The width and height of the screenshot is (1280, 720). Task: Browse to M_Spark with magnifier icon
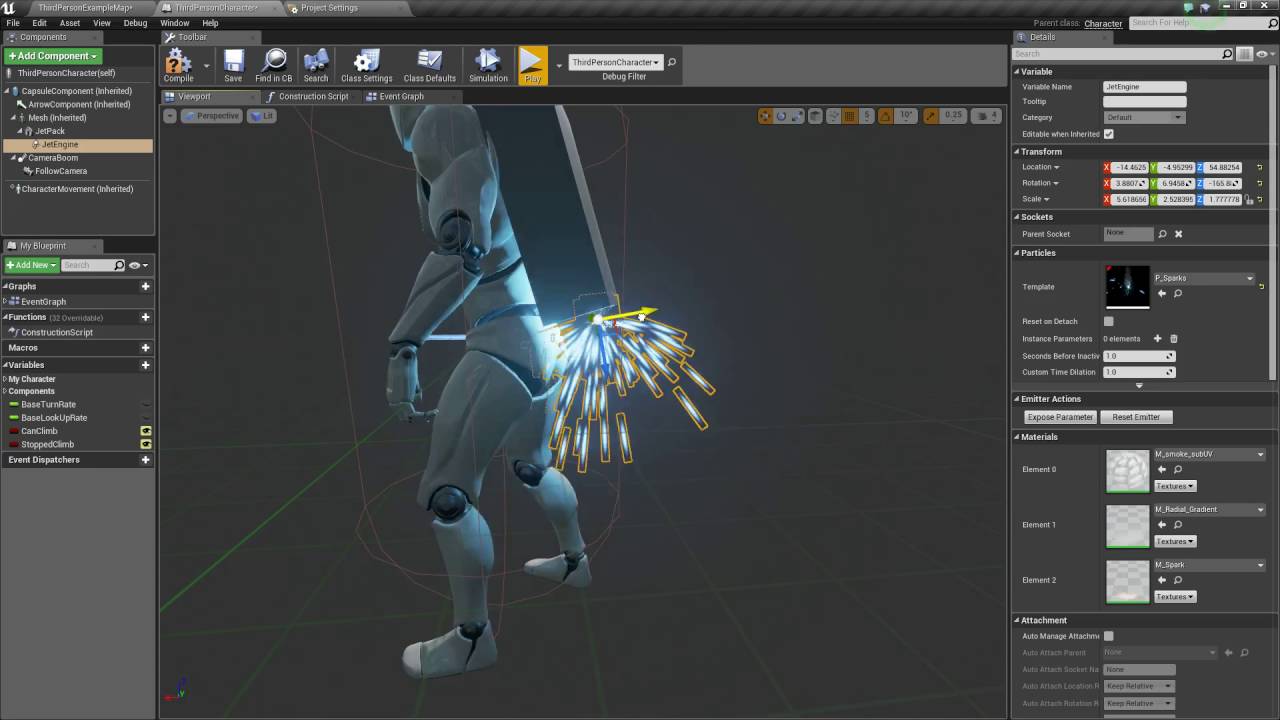click(1177, 580)
